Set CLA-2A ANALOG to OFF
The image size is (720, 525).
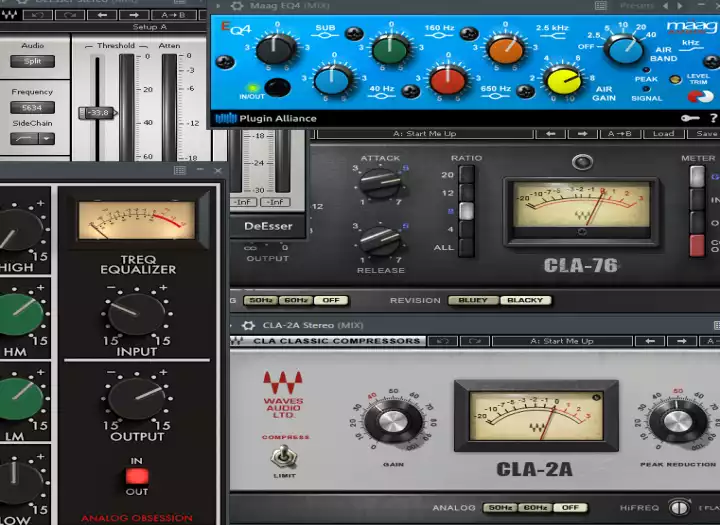(x=570, y=508)
